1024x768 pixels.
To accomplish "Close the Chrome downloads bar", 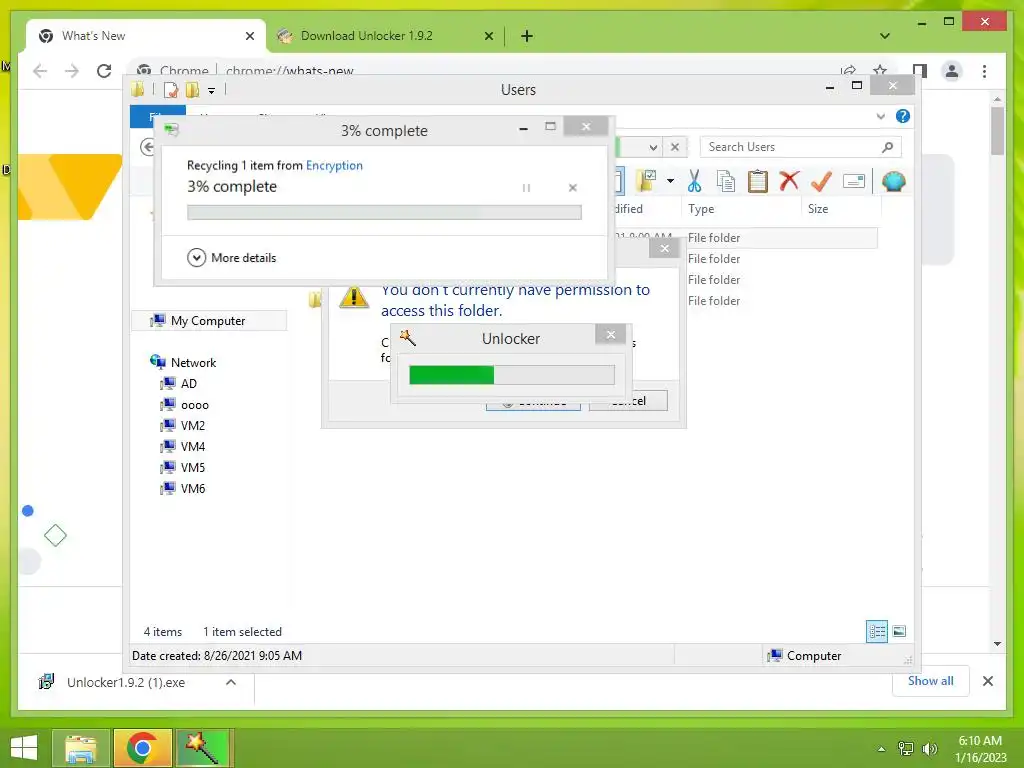I will (987, 681).
